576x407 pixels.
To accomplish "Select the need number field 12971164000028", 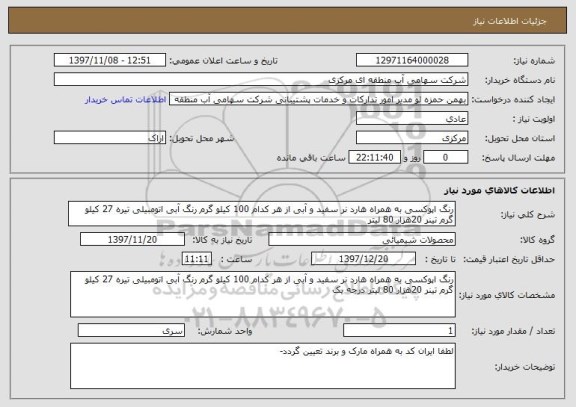I will pyautogui.click(x=412, y=60).
